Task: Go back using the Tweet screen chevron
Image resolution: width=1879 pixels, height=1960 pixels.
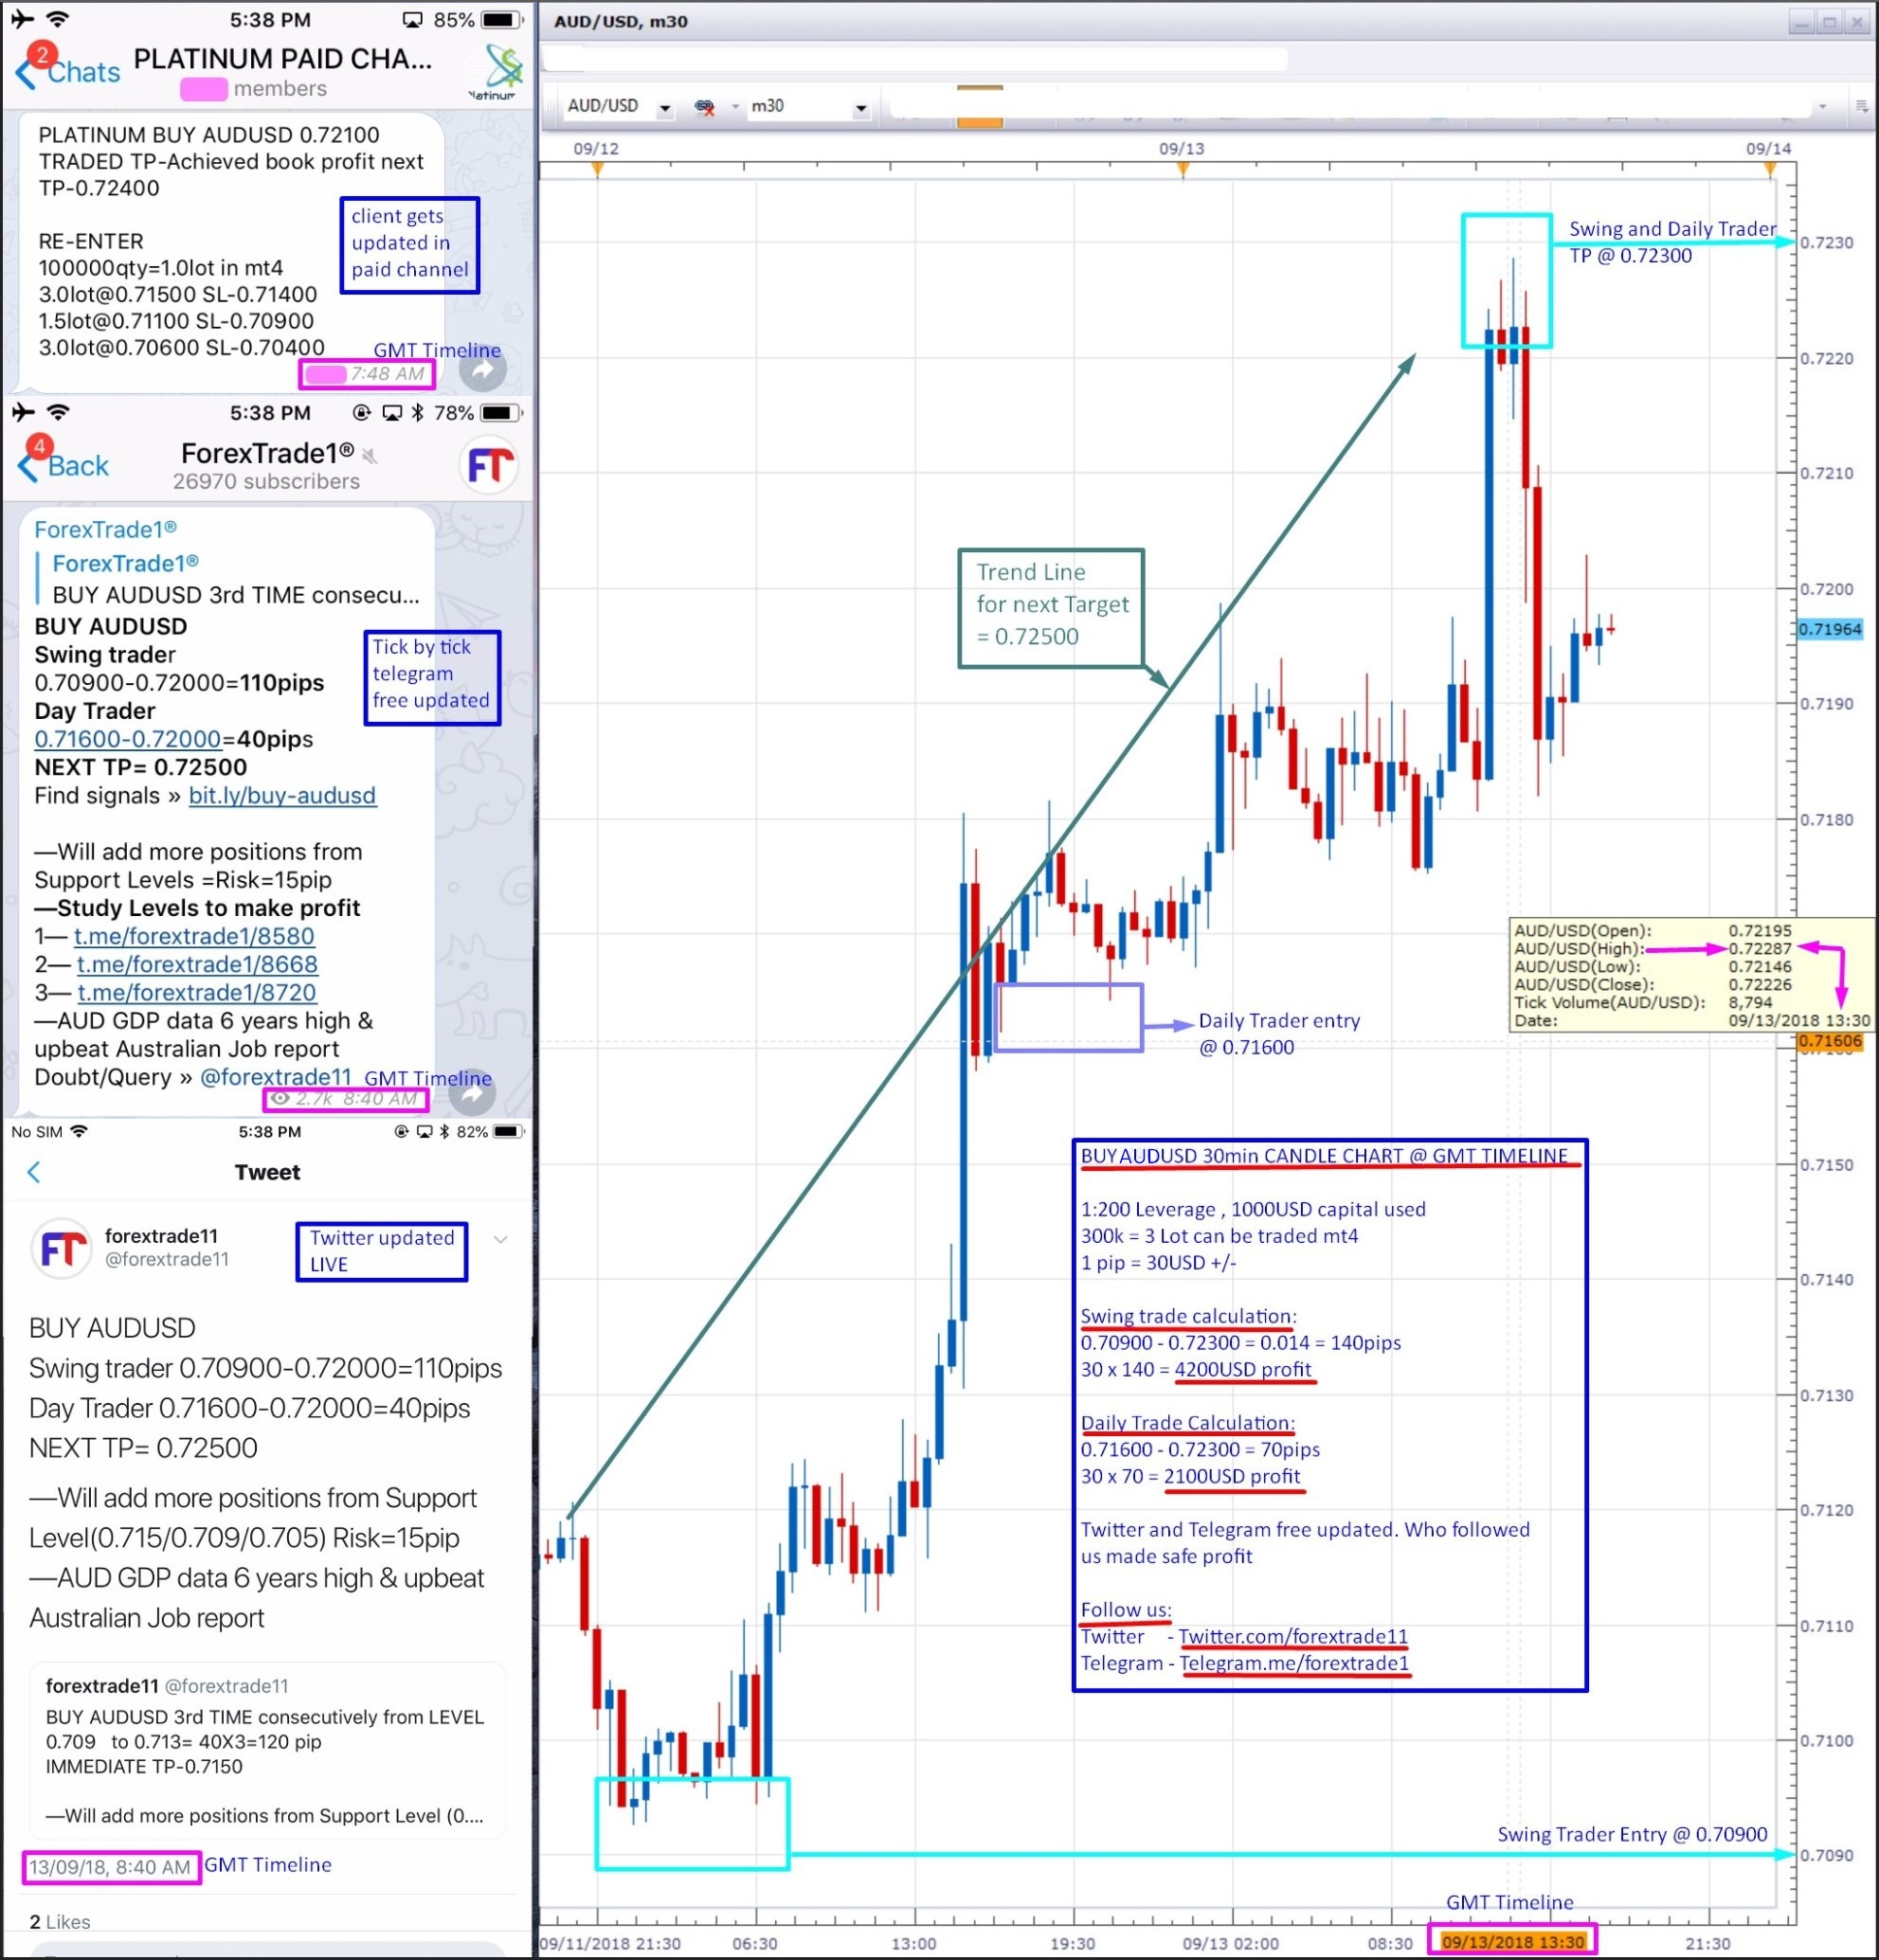Action: [34, 1172]
